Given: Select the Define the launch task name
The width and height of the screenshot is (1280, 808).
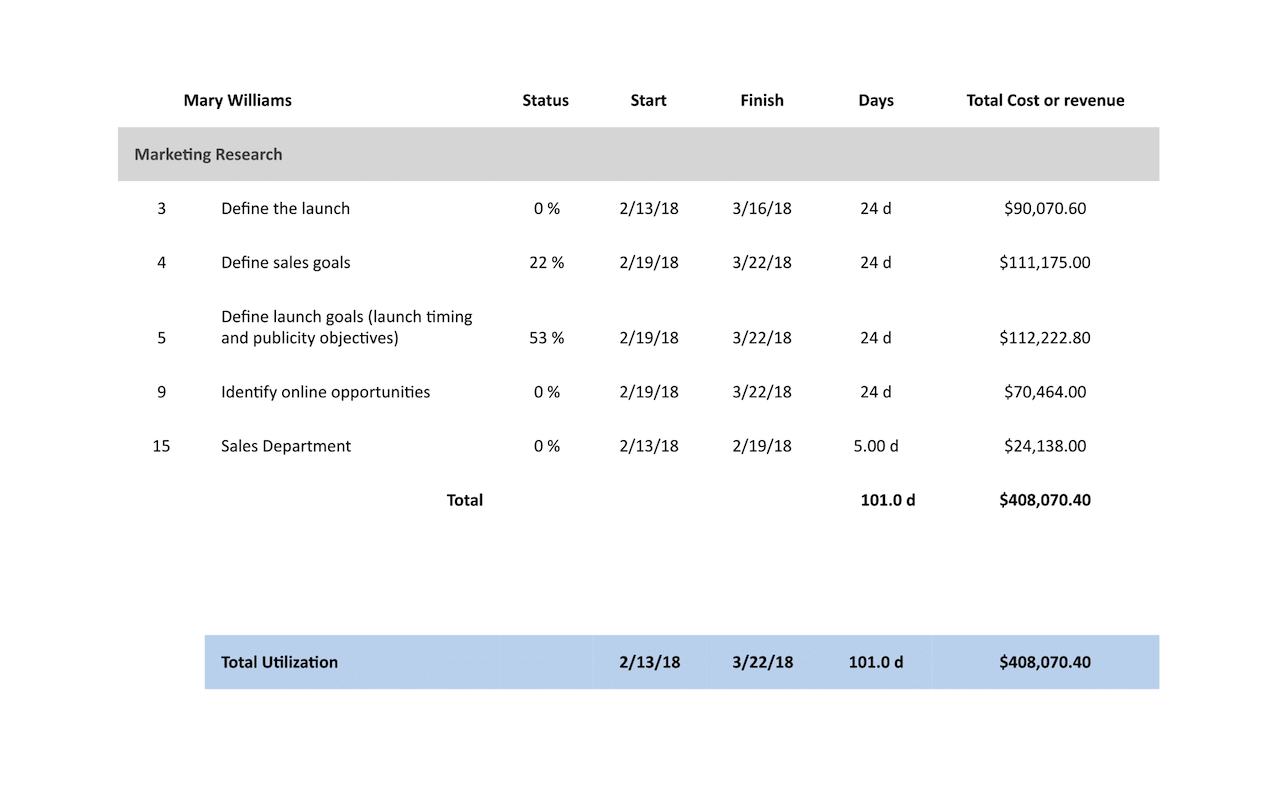Looking at the screenshot, I should 285,208.
